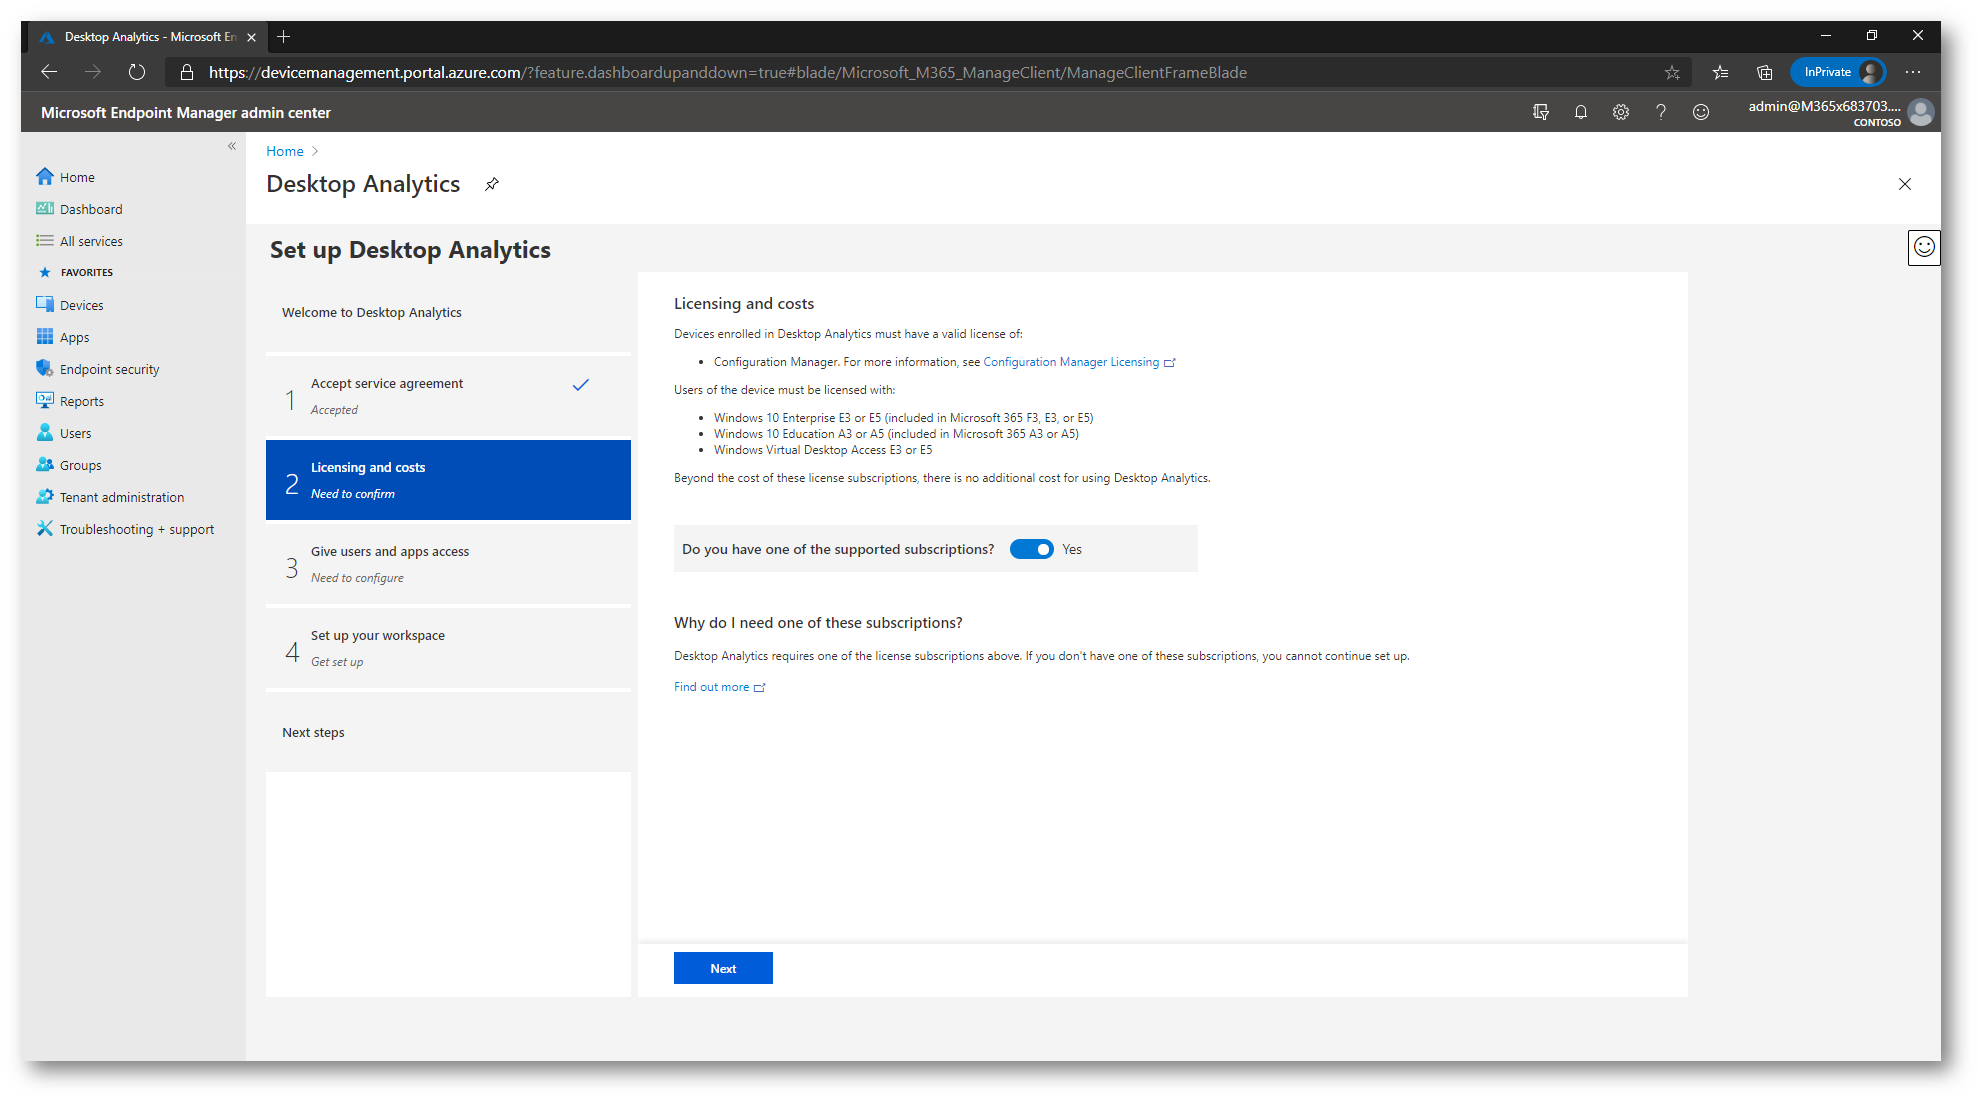Open browser collections icon

click(x=1765, y=72)
